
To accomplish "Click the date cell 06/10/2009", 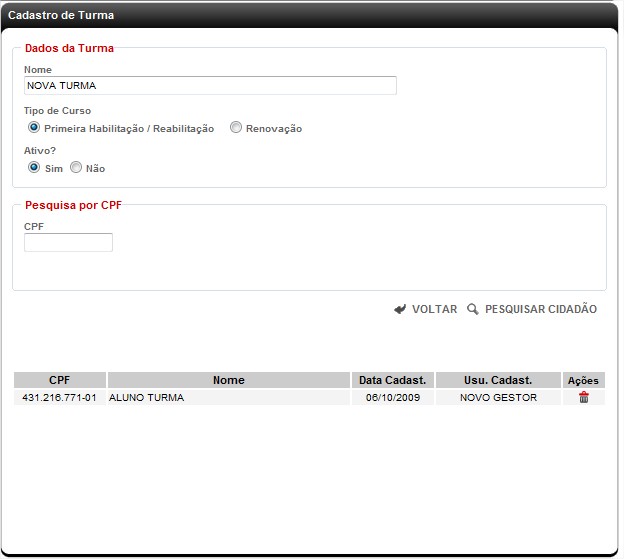I will coord(392,398).
